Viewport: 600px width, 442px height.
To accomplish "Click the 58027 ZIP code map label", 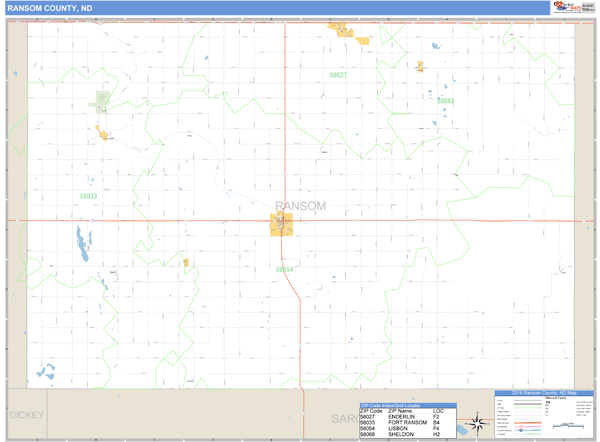I will 338,75.
